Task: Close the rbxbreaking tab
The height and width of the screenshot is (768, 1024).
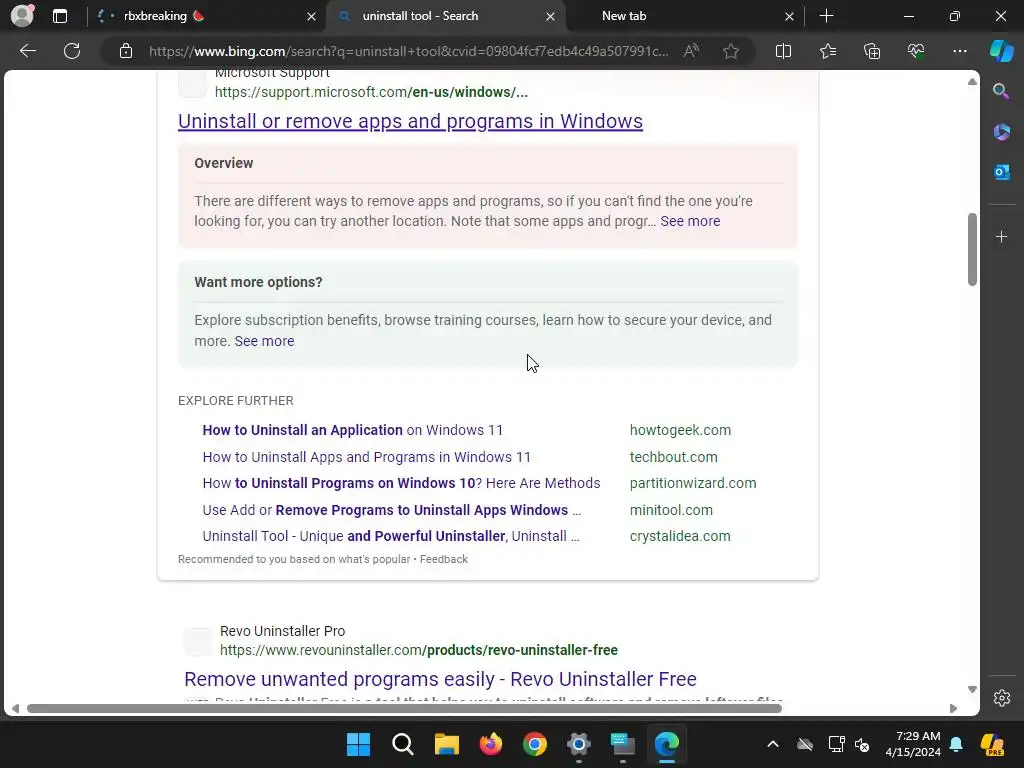Action: 312,16
